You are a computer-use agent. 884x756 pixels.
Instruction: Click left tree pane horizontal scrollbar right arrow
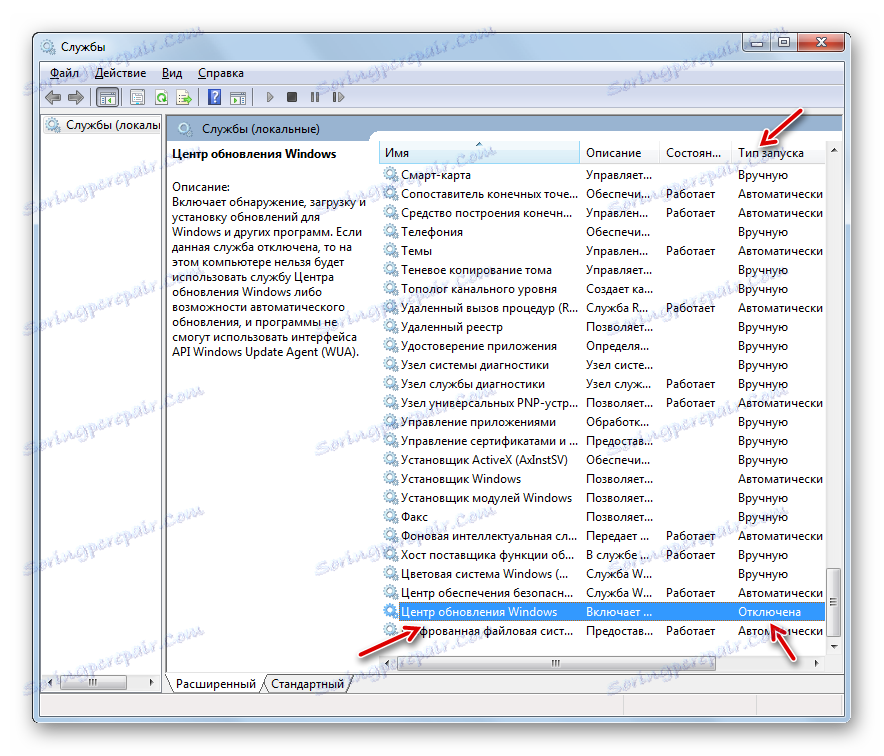point(151,682)
